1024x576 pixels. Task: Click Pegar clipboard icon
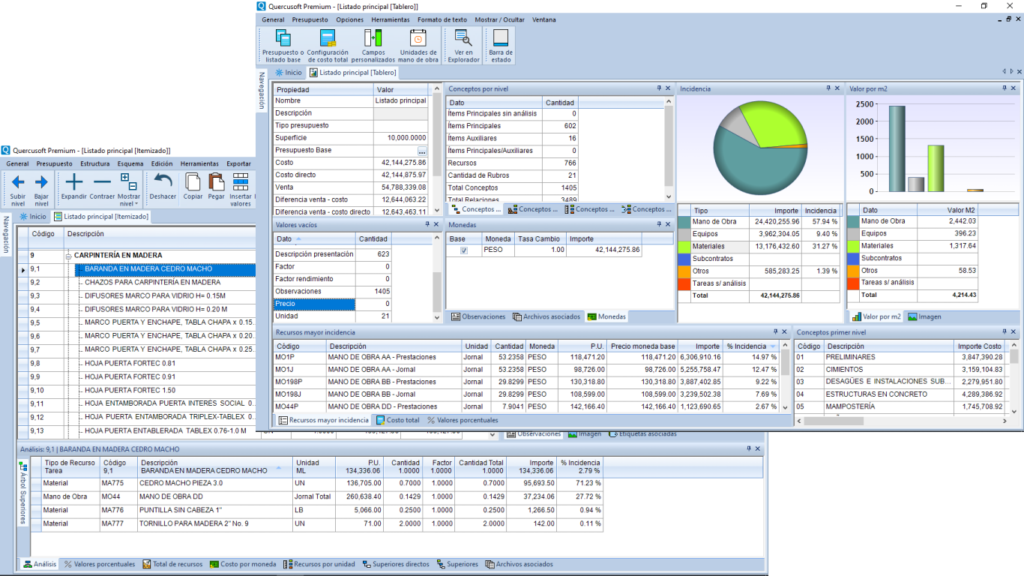216,182
